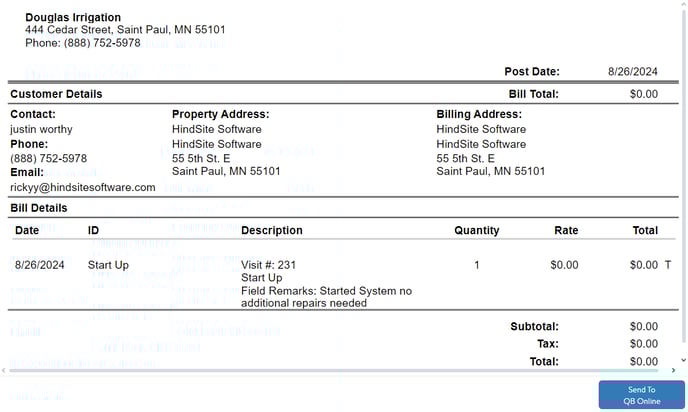Click the vertical scrollbar down arrow

pos(684,360)
